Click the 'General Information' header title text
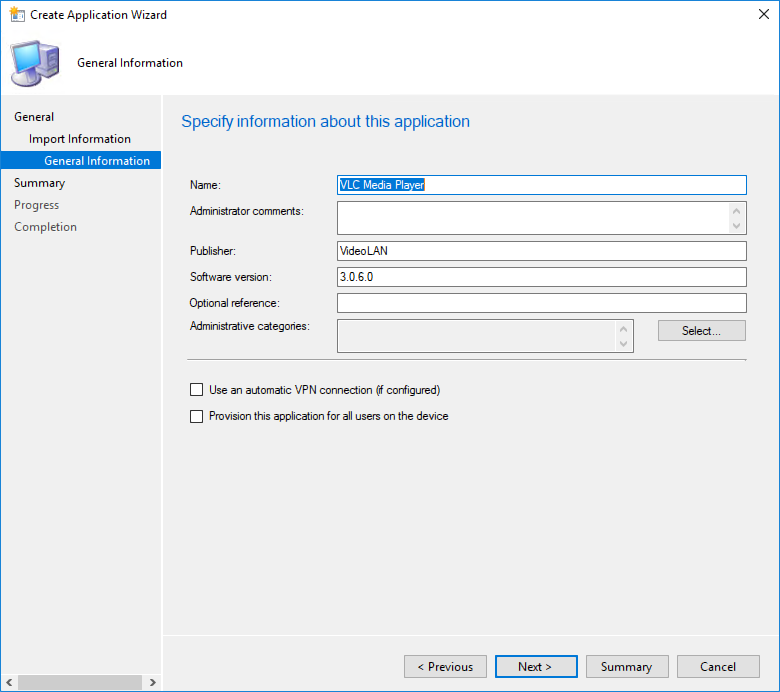Screen dimensions: 780x692 click(130, 63)
